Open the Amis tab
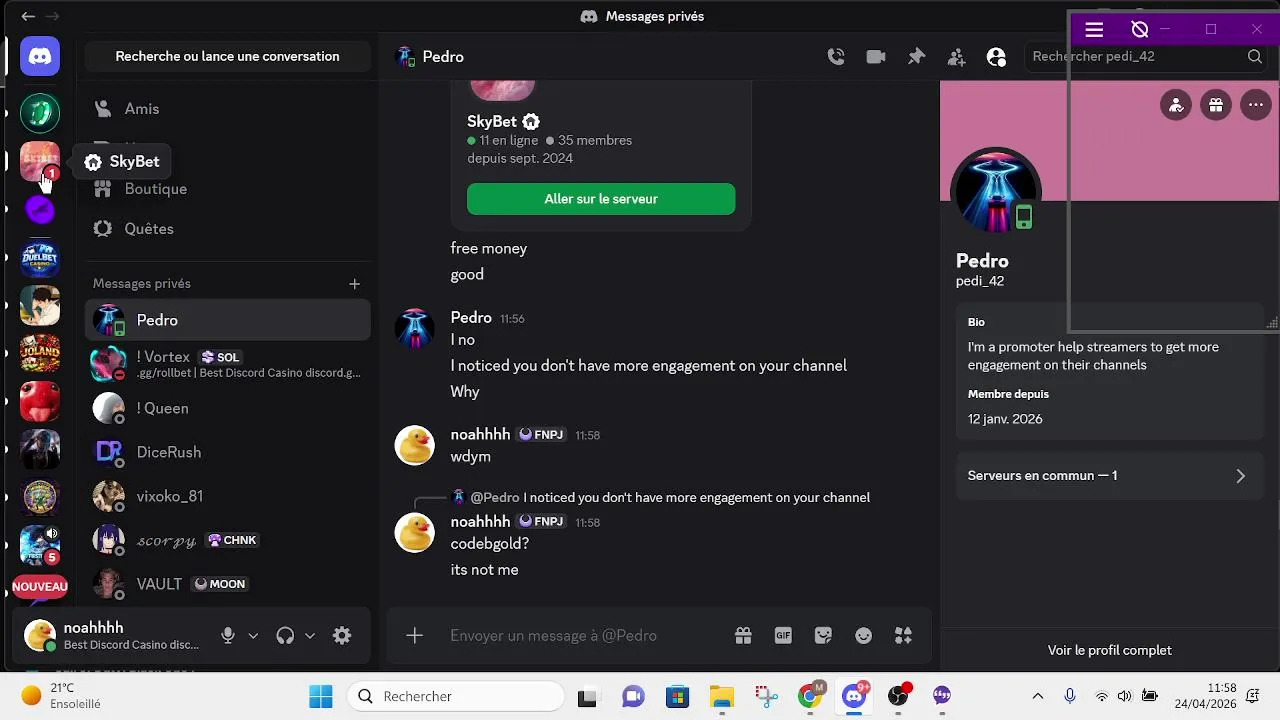The image size is (1280, 720). click(228, 108)
